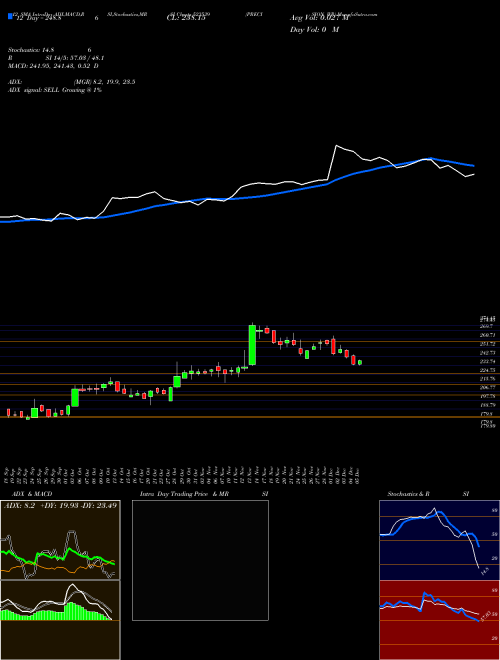Click the ADX indicator chart with green line
This screenshot has width=500, height=660.
coord(60,540)
